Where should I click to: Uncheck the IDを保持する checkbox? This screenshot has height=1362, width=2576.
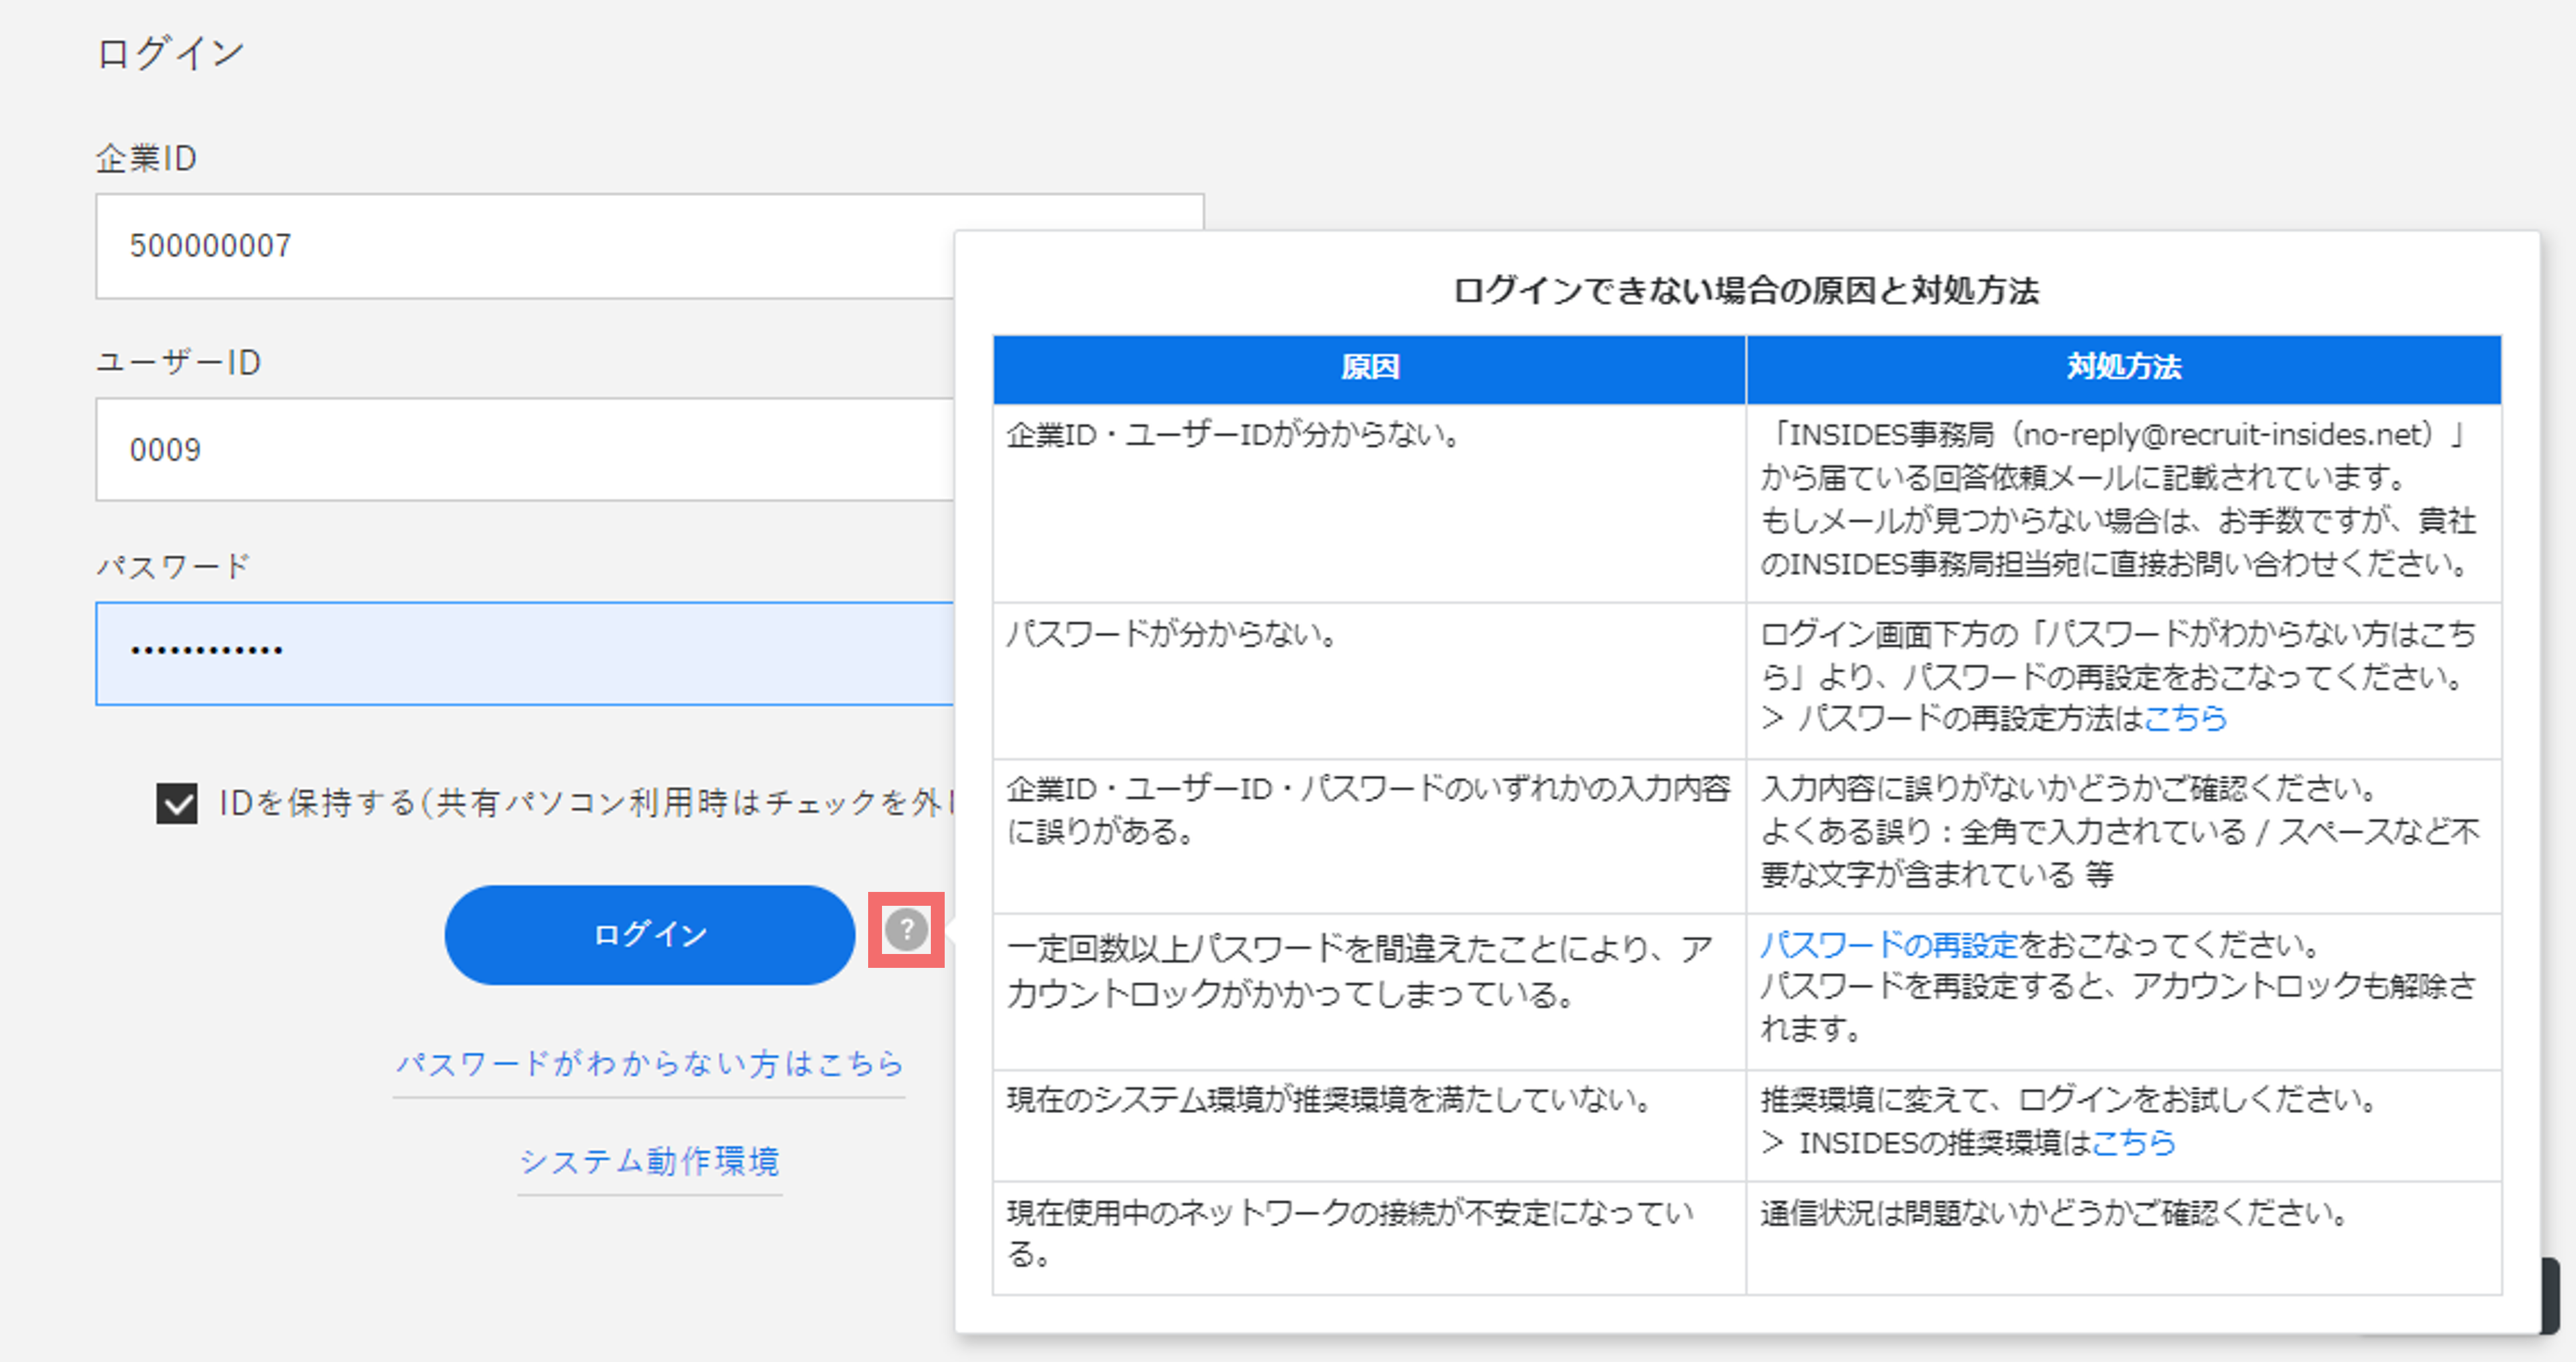pos(177,803)
